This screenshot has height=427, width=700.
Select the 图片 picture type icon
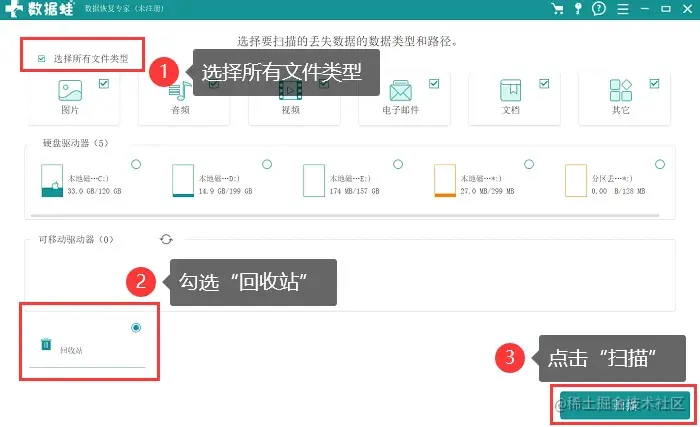point(70,90)
